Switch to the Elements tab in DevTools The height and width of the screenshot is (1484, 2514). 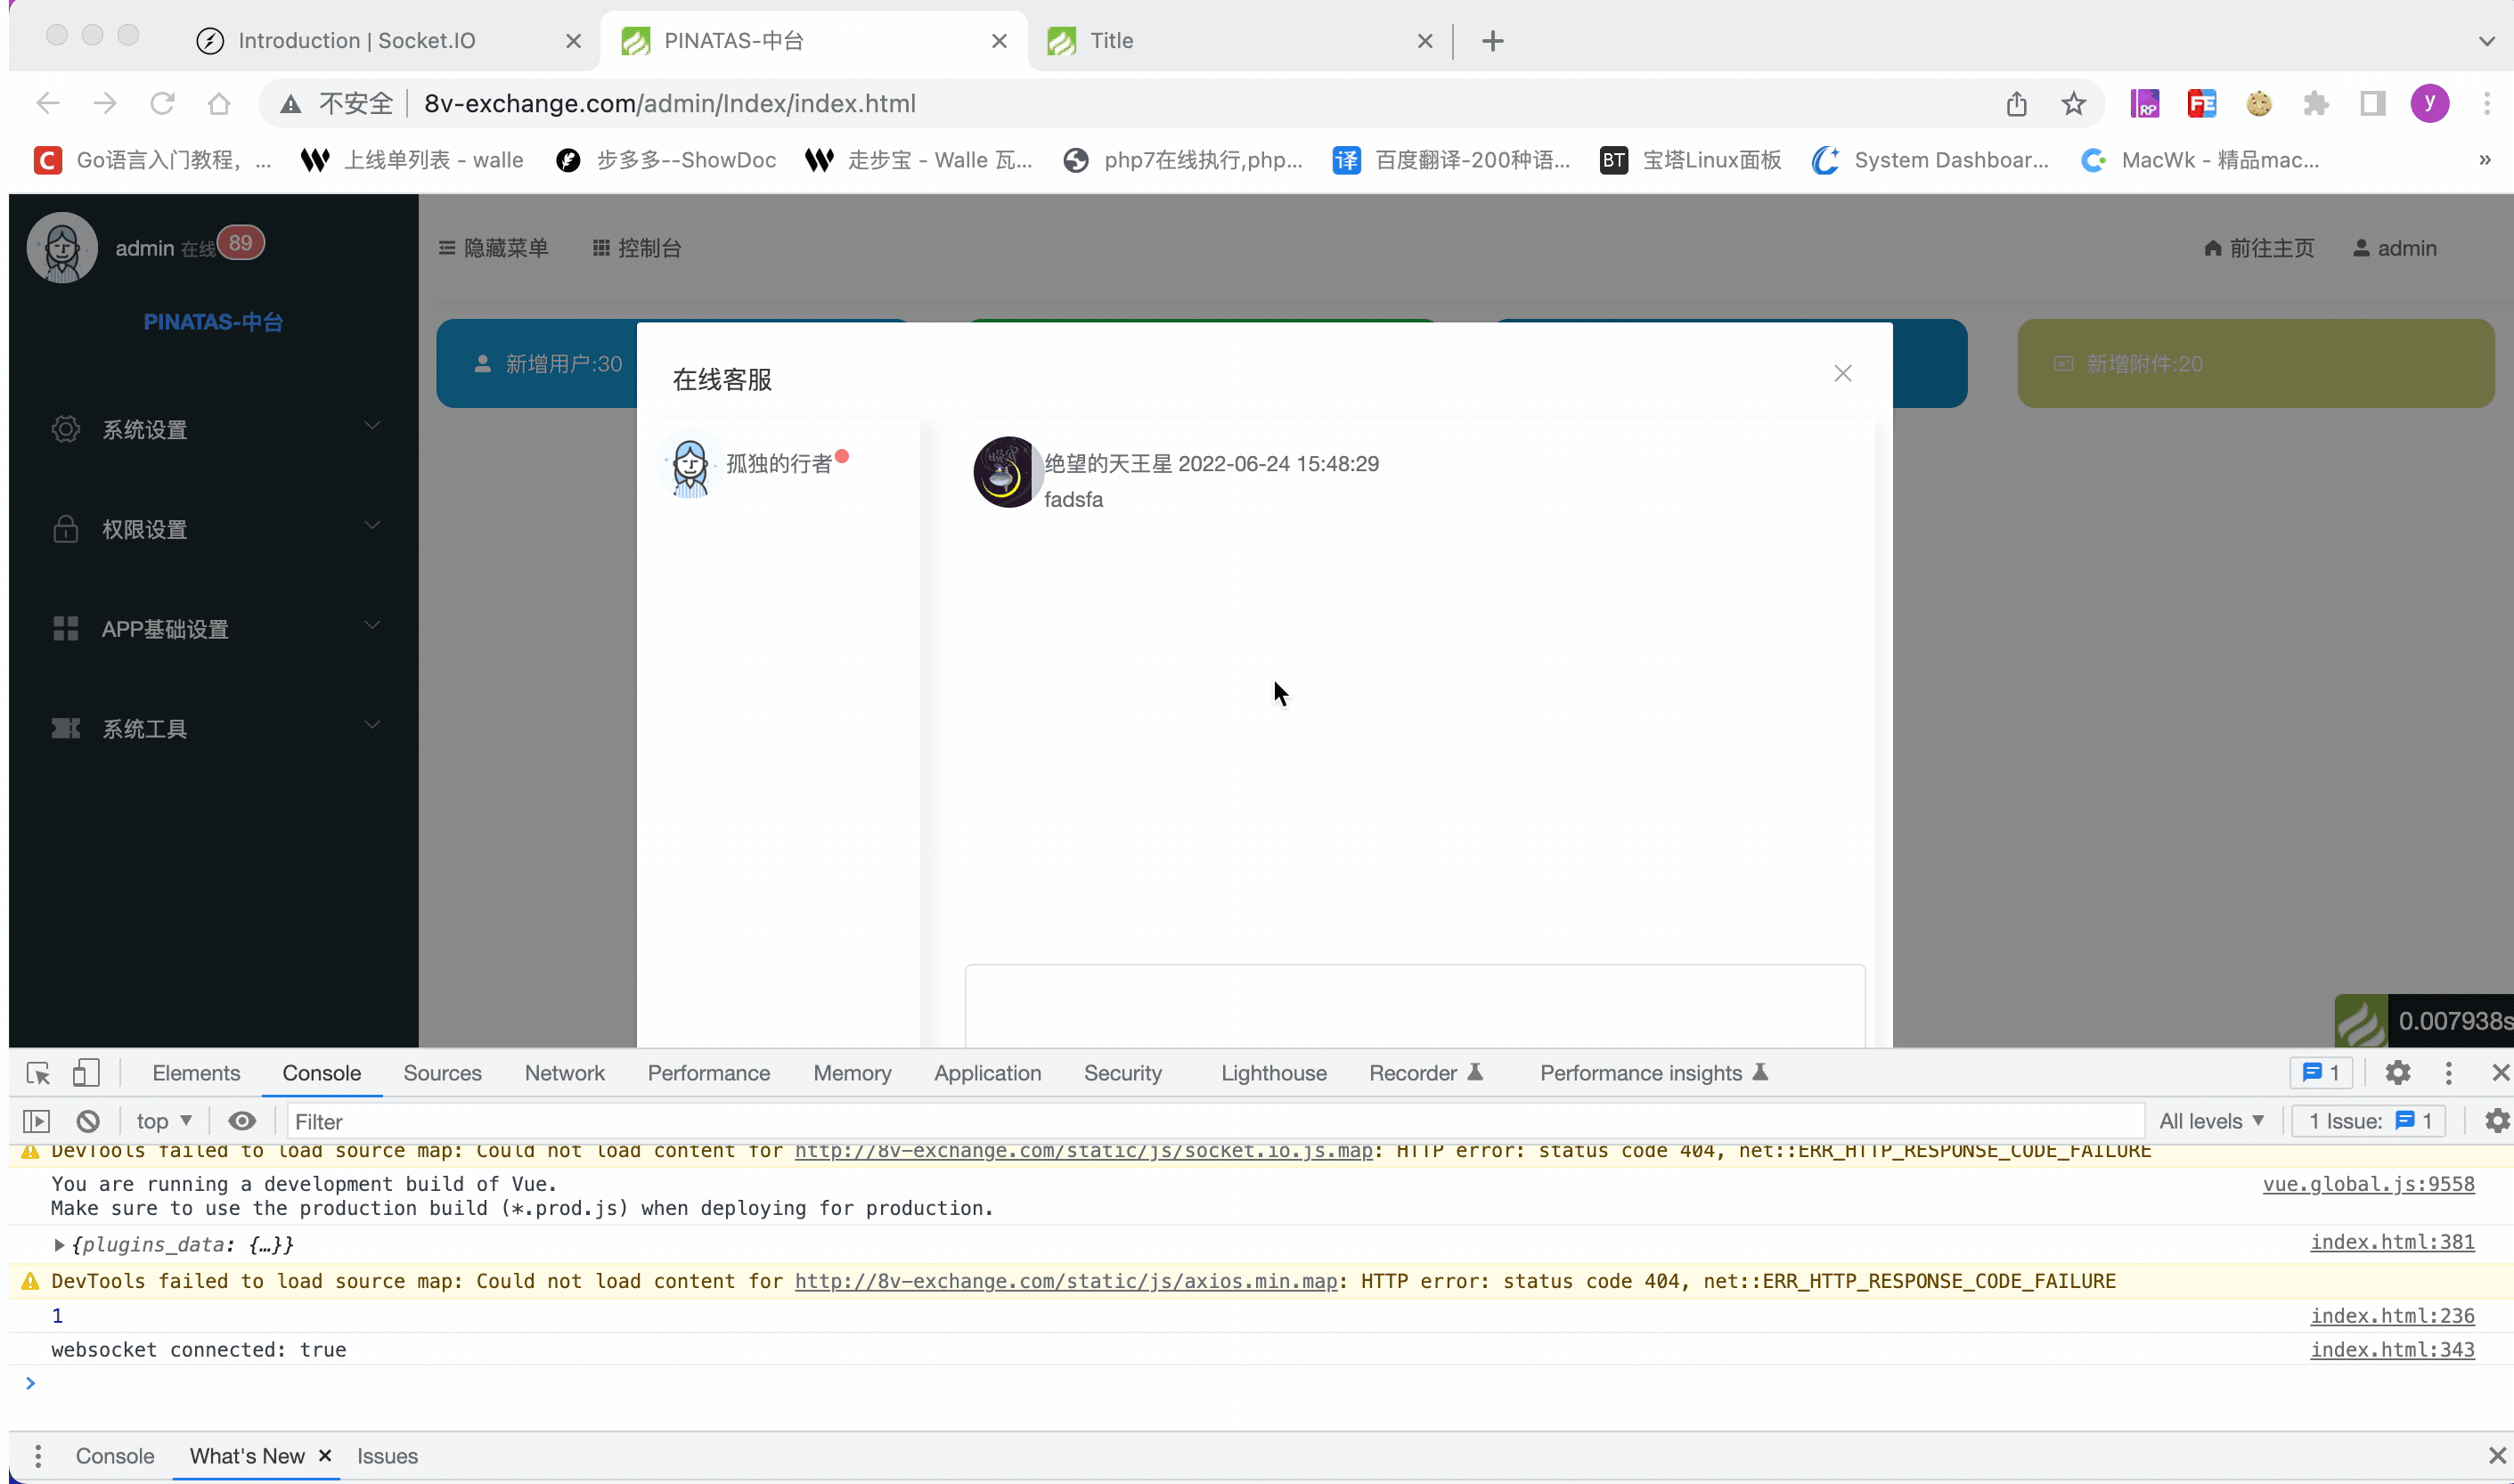coord(196,1072)
